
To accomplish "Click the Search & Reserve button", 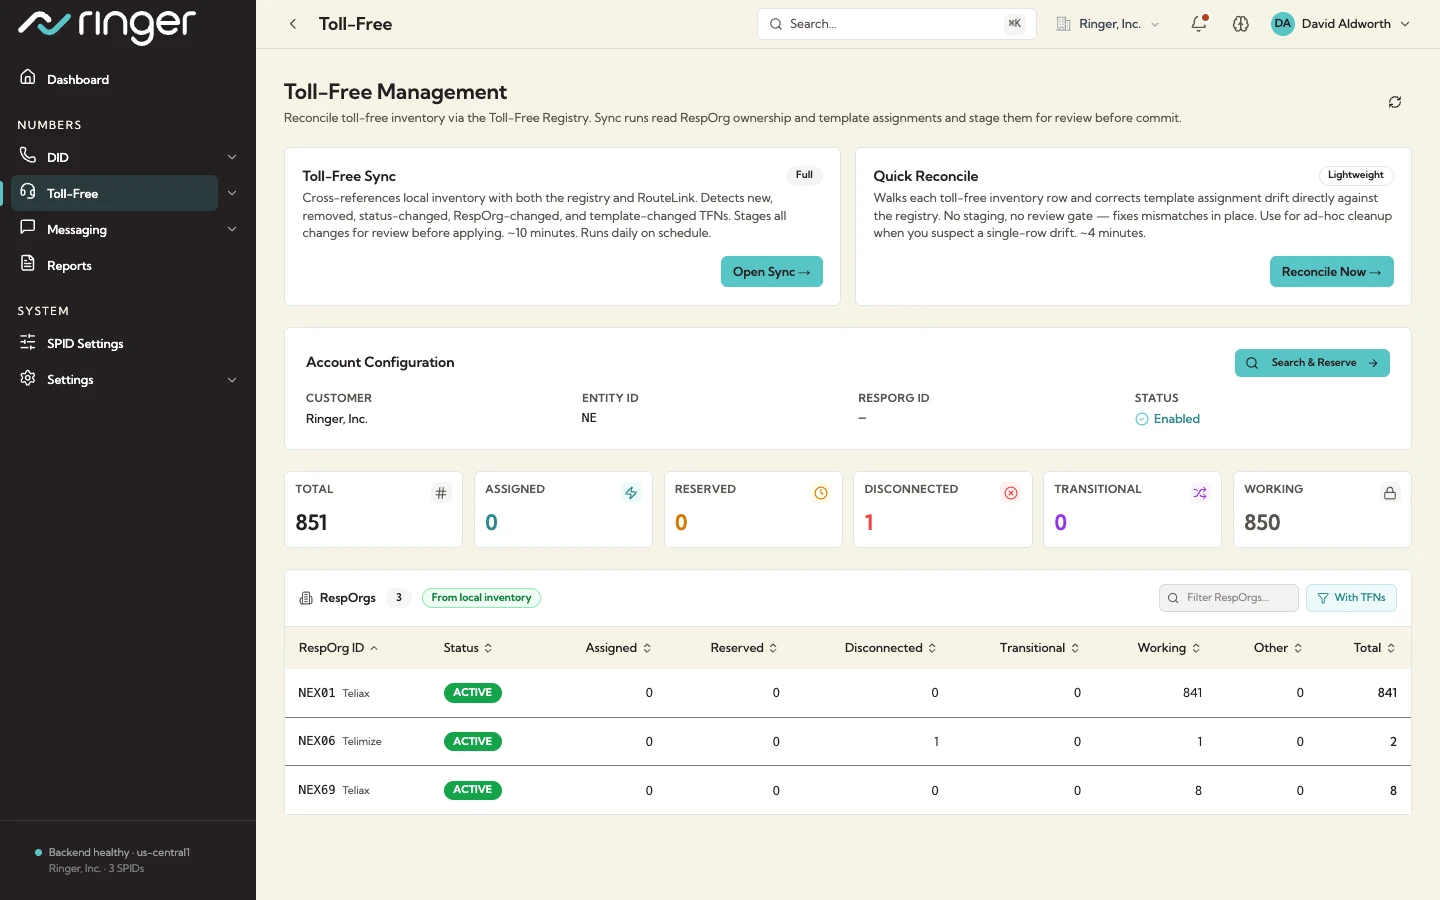I will coord(1312,363).
